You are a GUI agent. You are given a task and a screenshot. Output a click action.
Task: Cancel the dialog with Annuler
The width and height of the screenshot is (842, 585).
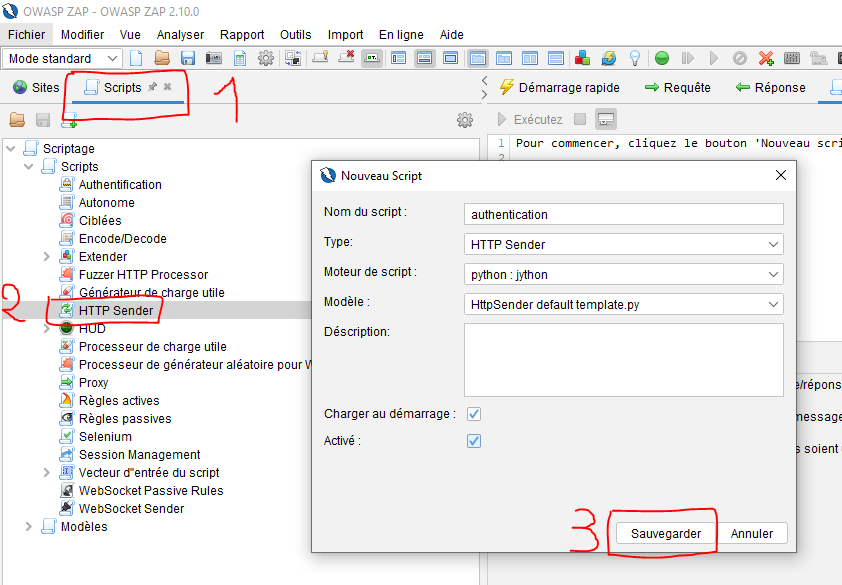coord(754,533)
